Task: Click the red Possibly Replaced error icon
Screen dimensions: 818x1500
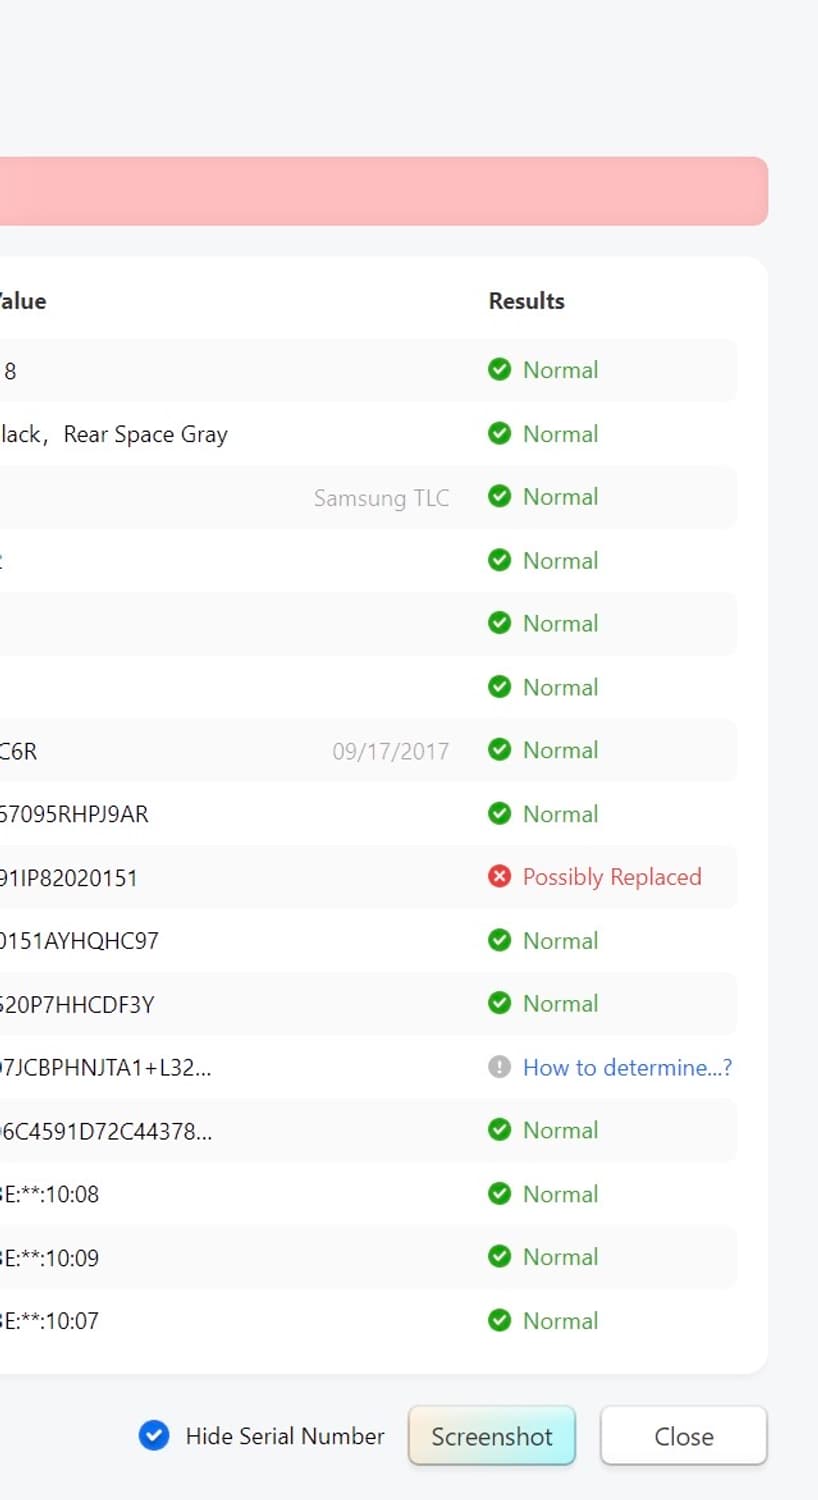Action: 499,877
